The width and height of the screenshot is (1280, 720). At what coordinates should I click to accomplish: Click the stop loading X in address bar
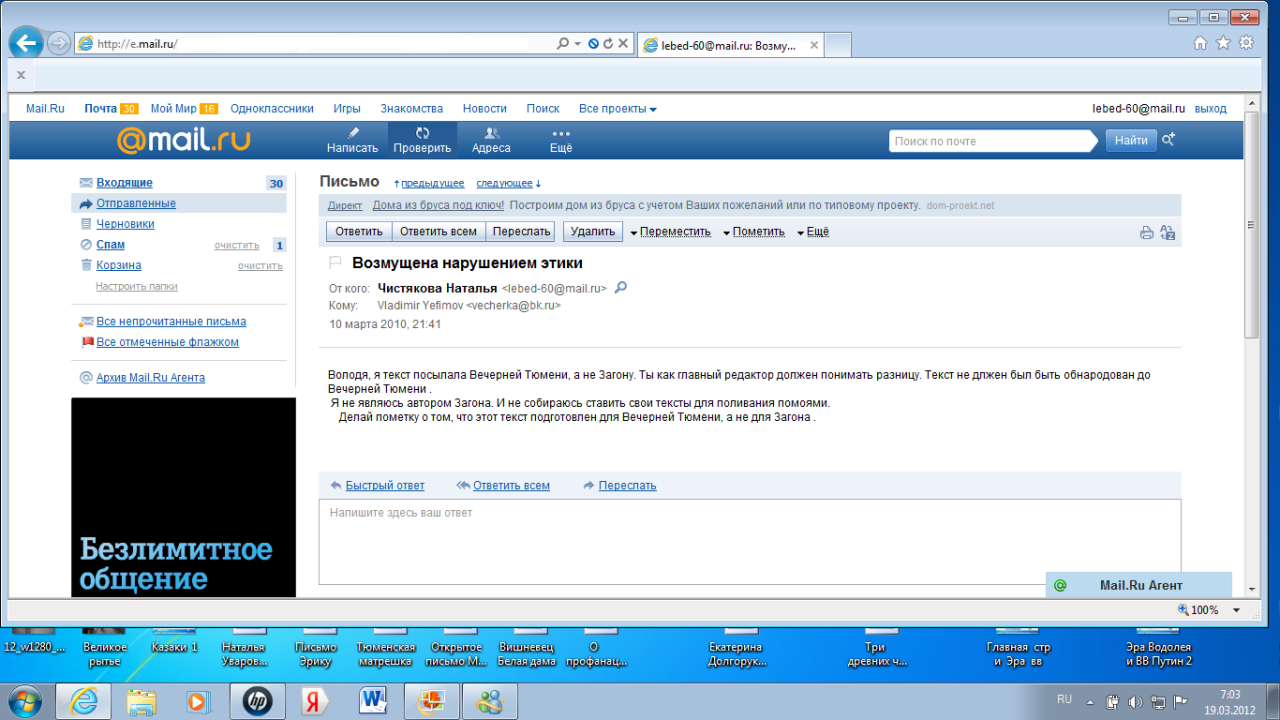coord(623,44)
